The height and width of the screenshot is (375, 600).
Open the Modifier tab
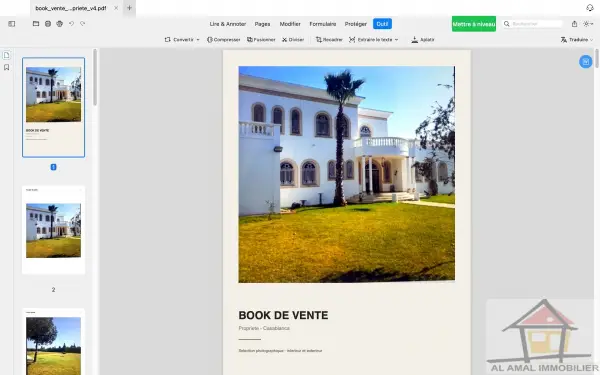coord(290,24)
